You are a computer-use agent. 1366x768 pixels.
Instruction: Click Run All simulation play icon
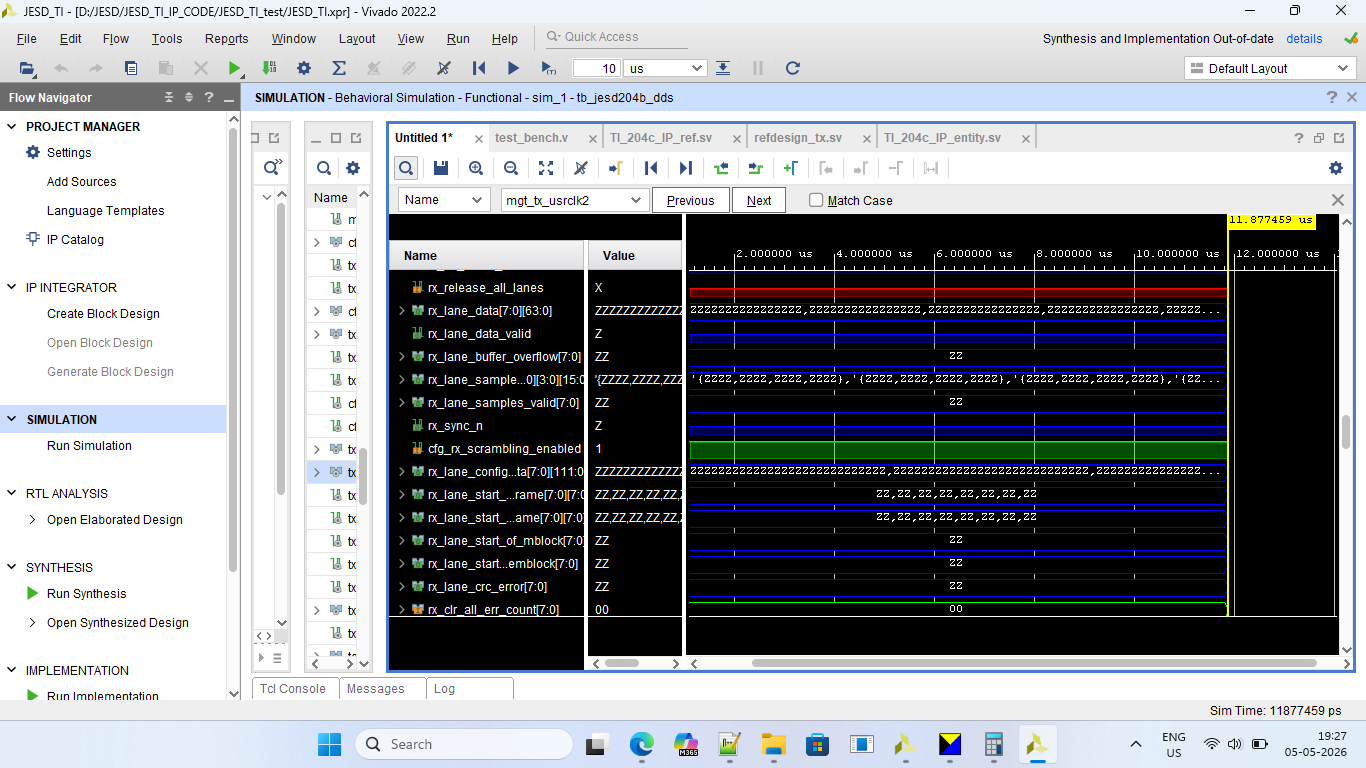[x=513, y=68]
